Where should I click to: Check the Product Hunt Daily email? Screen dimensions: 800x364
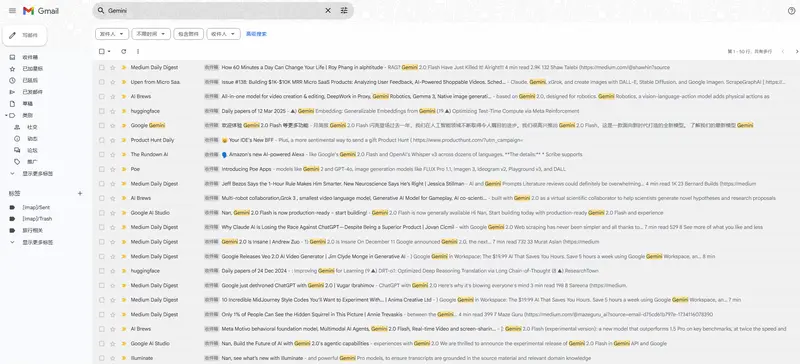[102, 140]
